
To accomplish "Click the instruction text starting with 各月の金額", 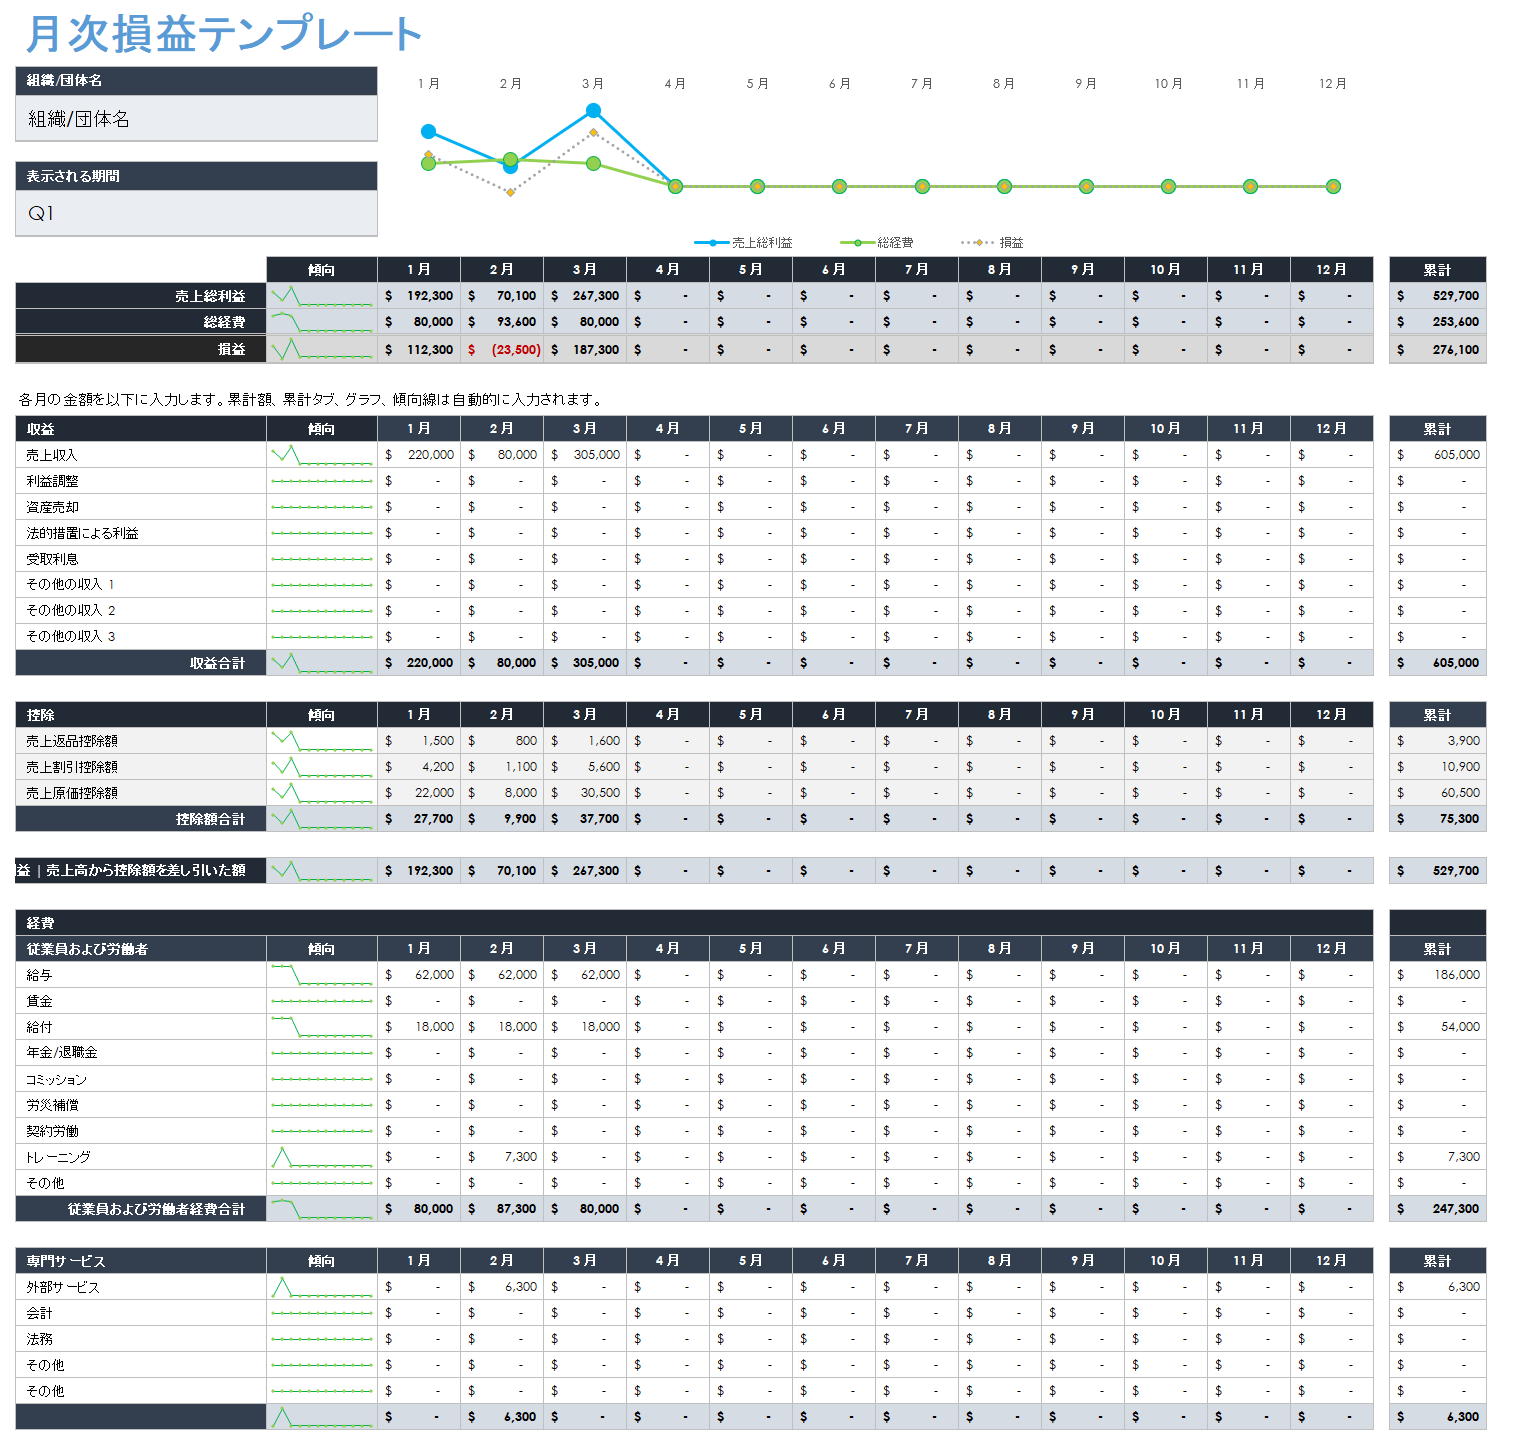I will coord(312,399).
